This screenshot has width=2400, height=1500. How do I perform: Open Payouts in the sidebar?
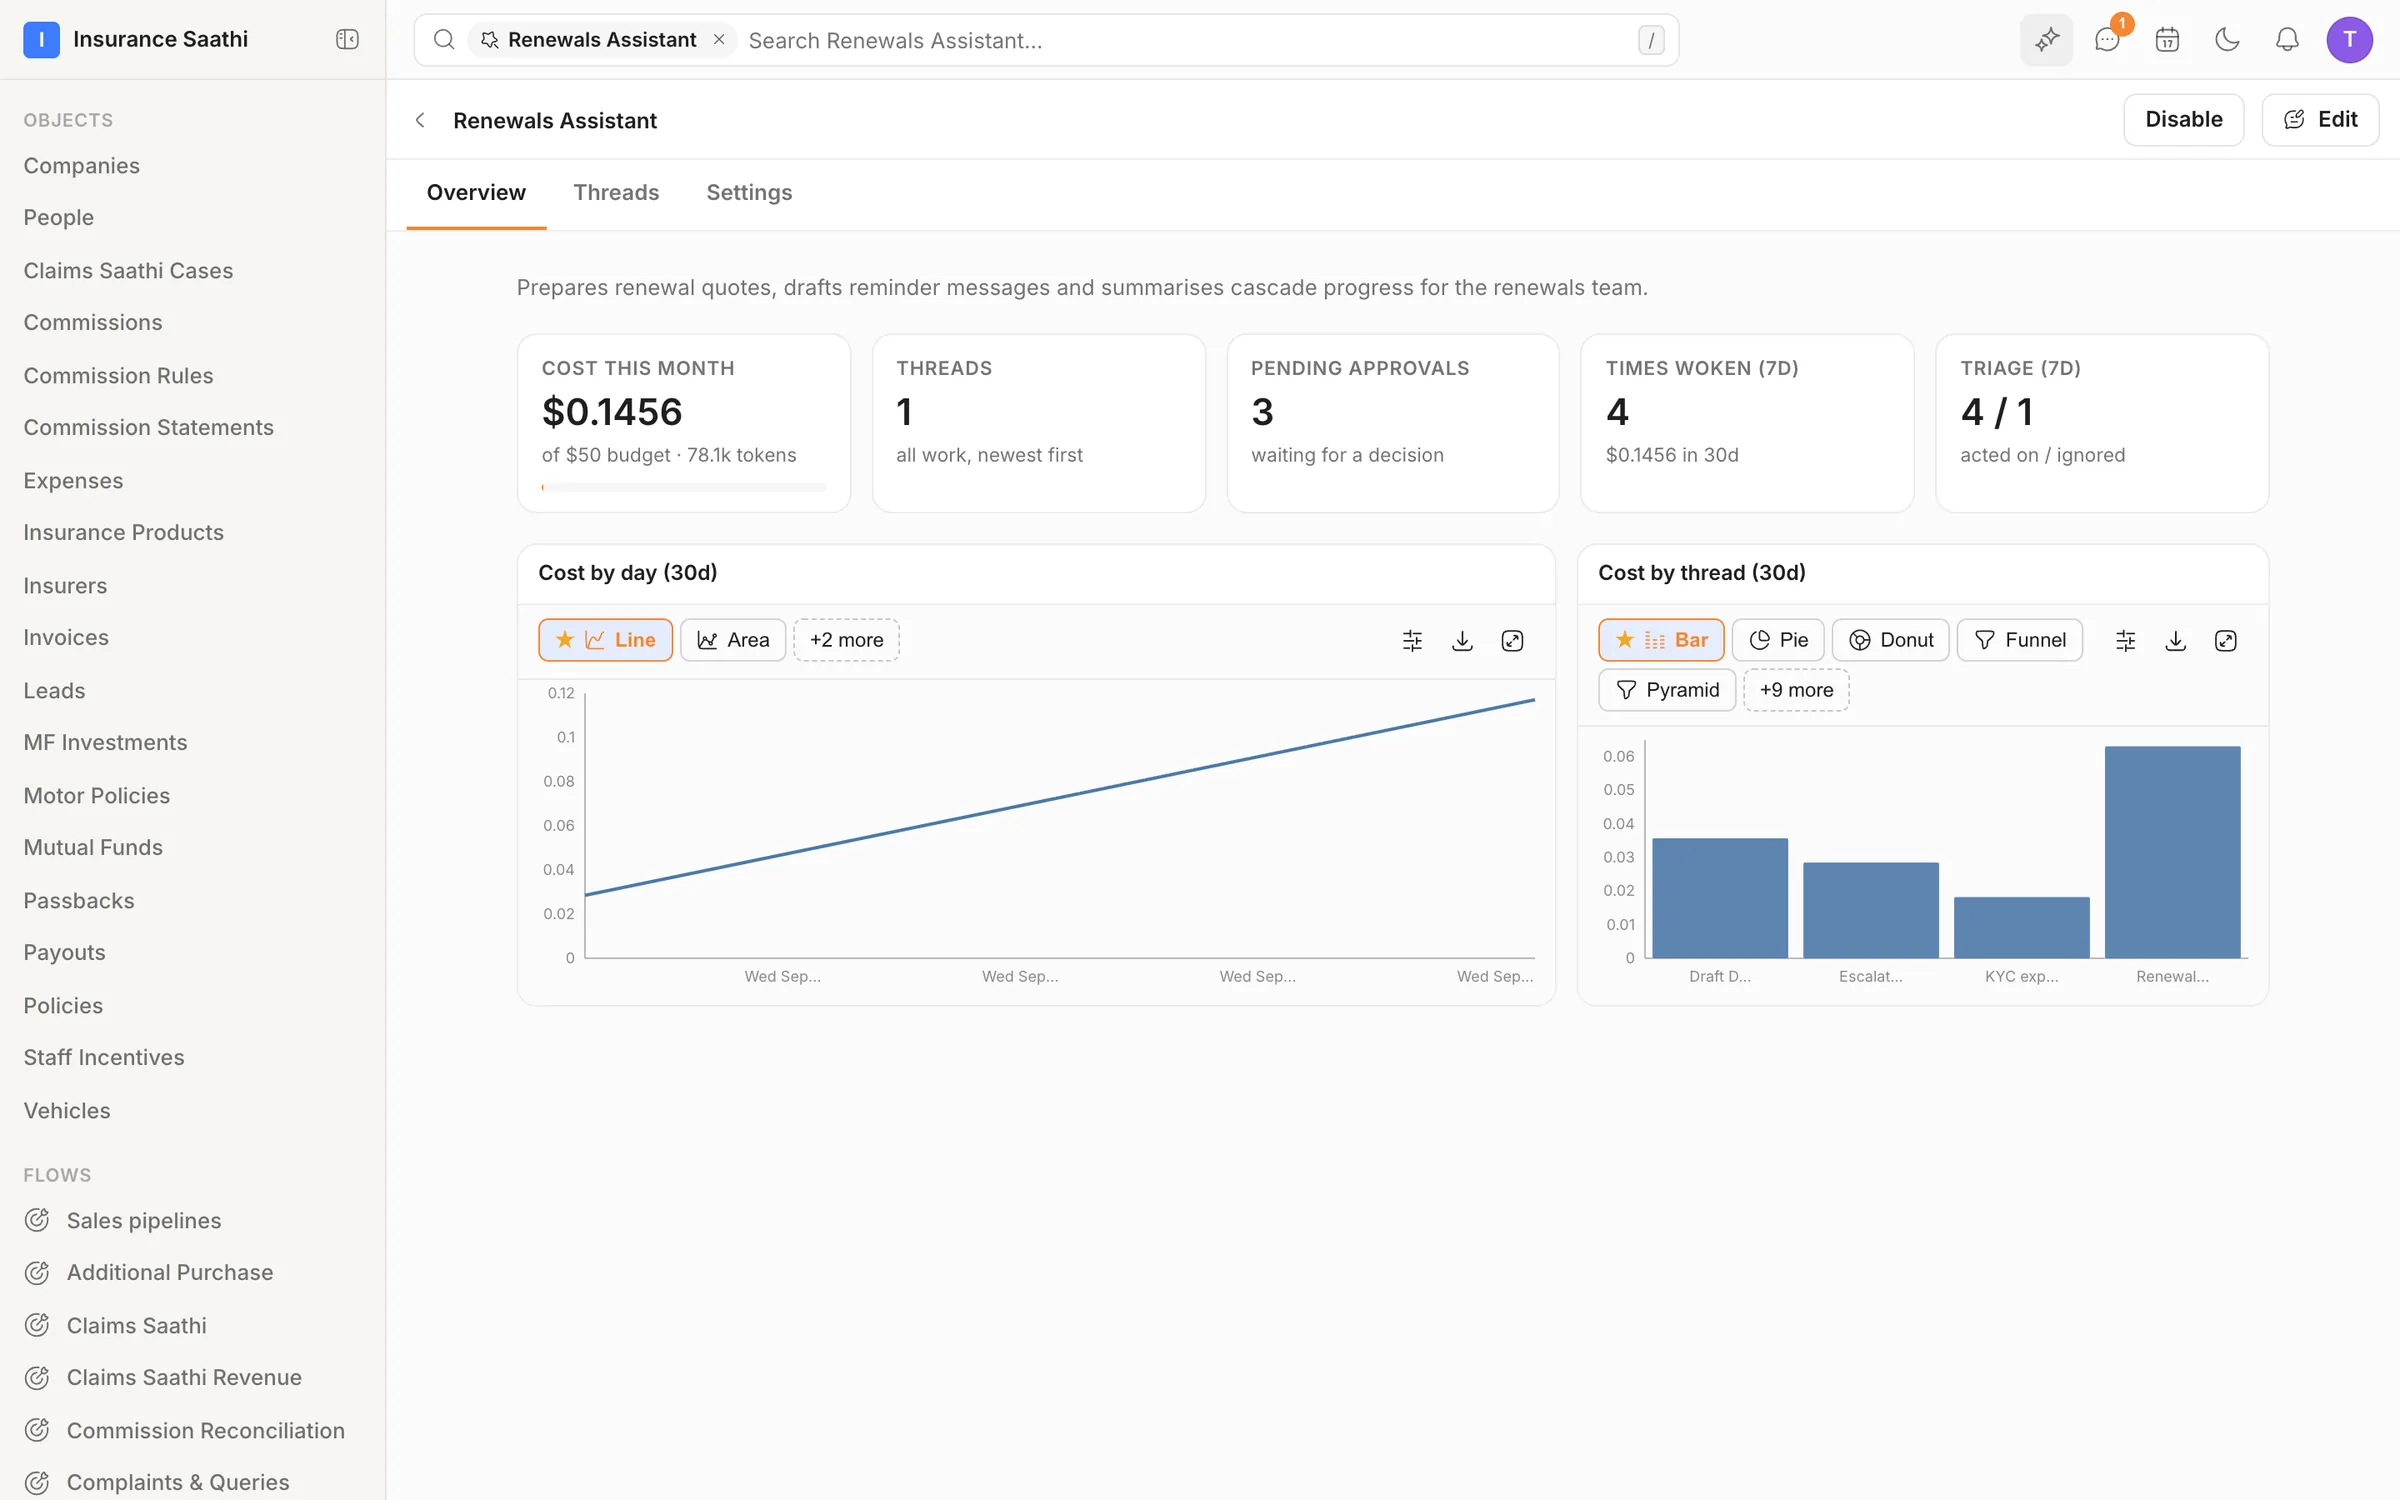click(64, 952)
